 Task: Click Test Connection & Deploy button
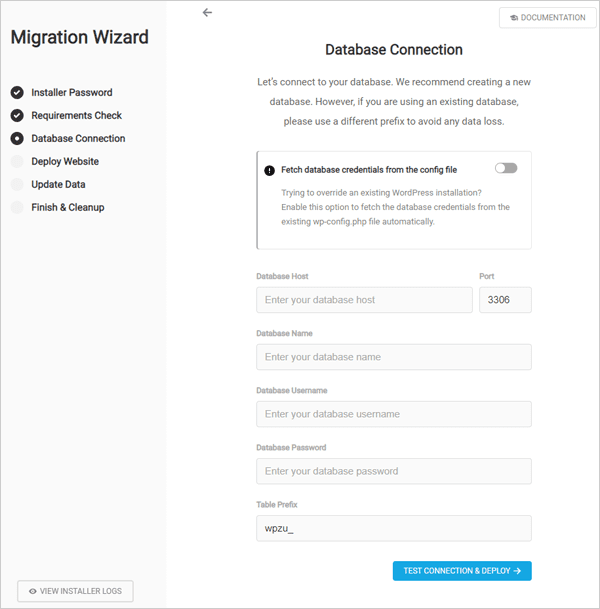[462, 571]
